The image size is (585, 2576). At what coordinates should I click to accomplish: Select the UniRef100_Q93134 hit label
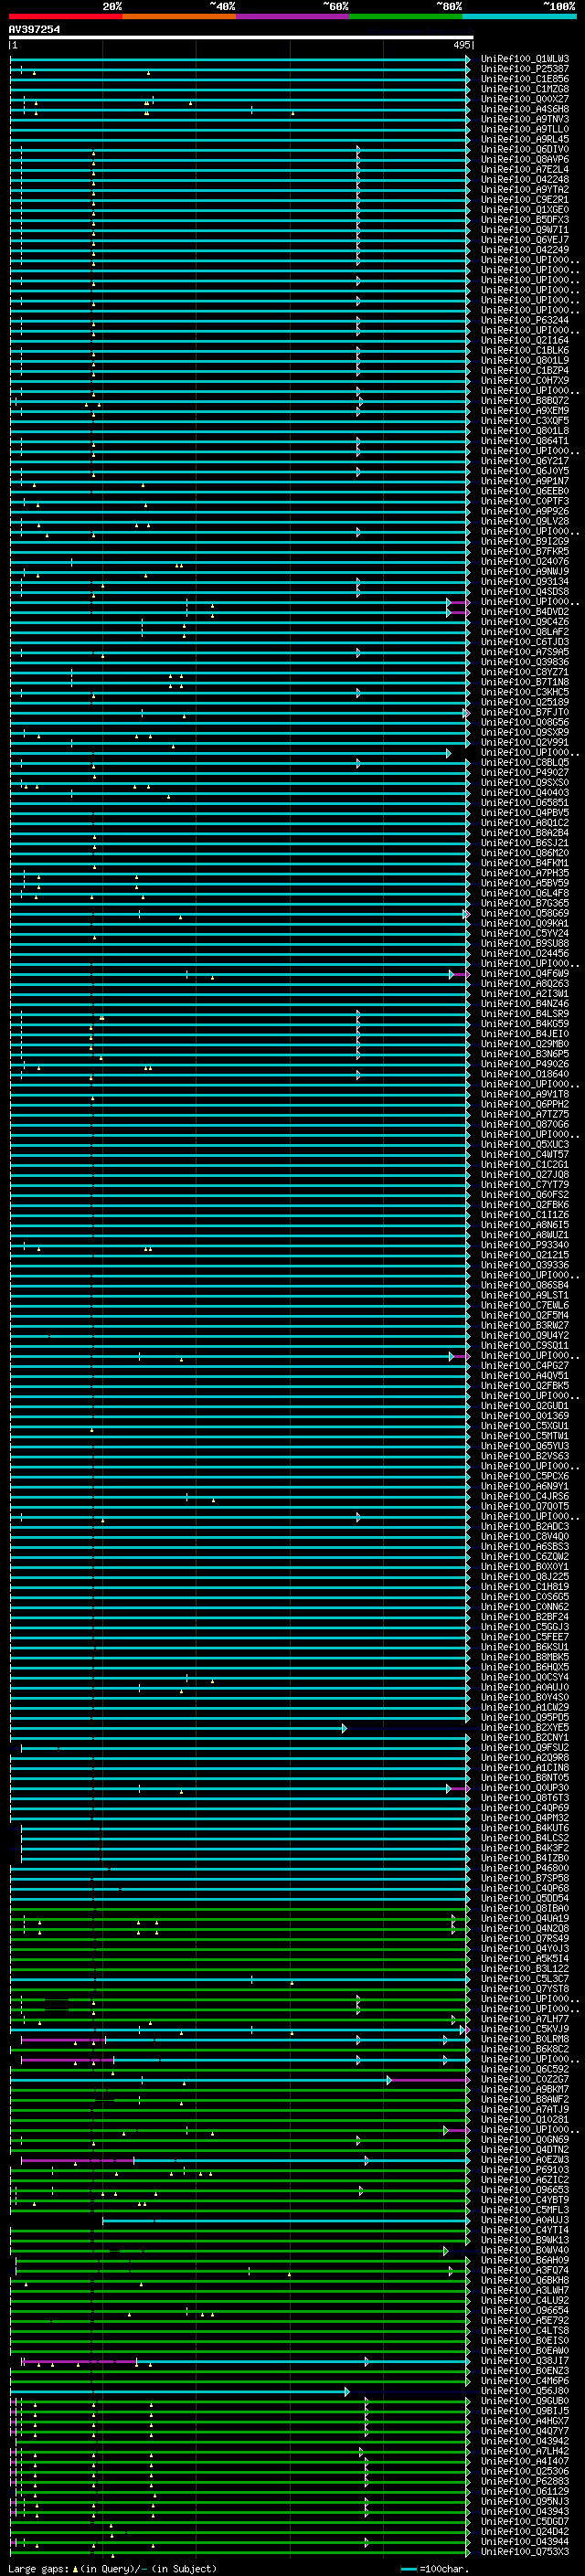[525, 582]
